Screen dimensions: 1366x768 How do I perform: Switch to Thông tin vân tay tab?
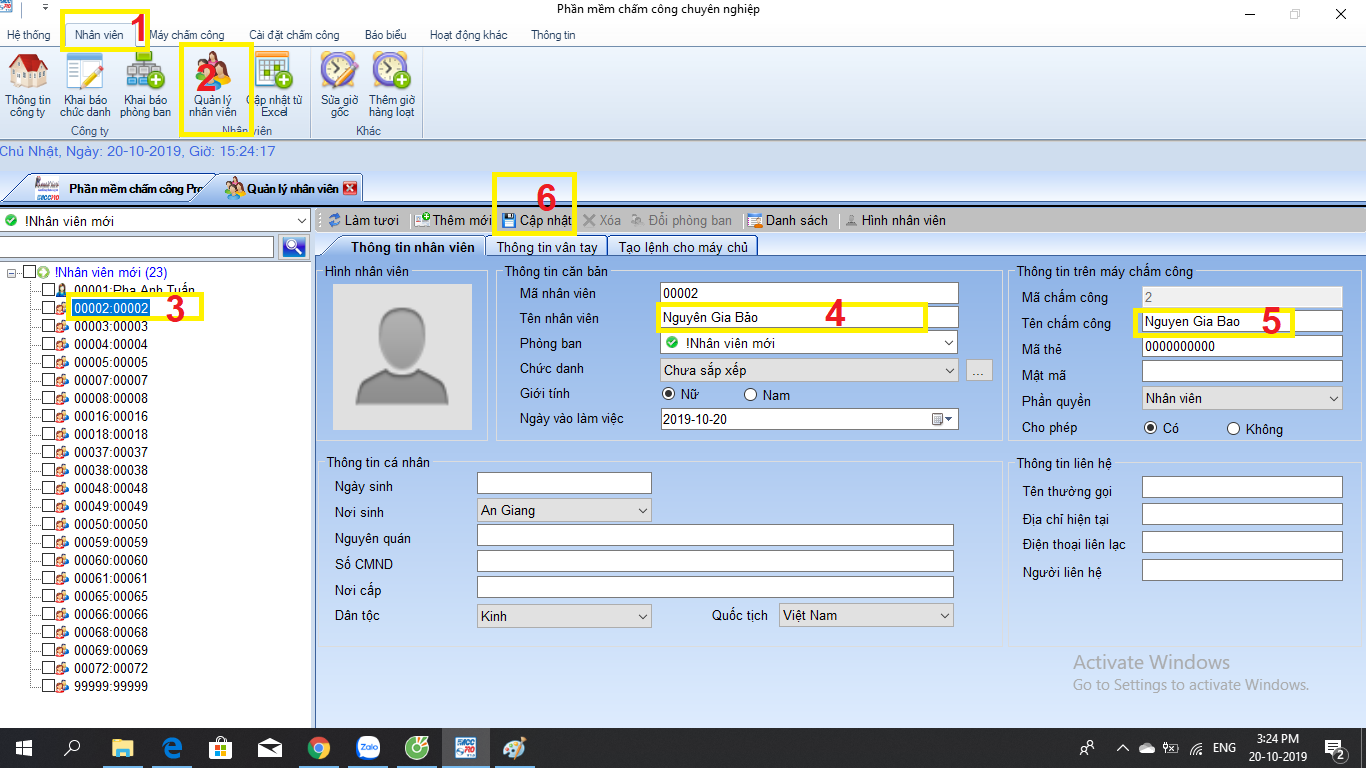tap(547, 247)
